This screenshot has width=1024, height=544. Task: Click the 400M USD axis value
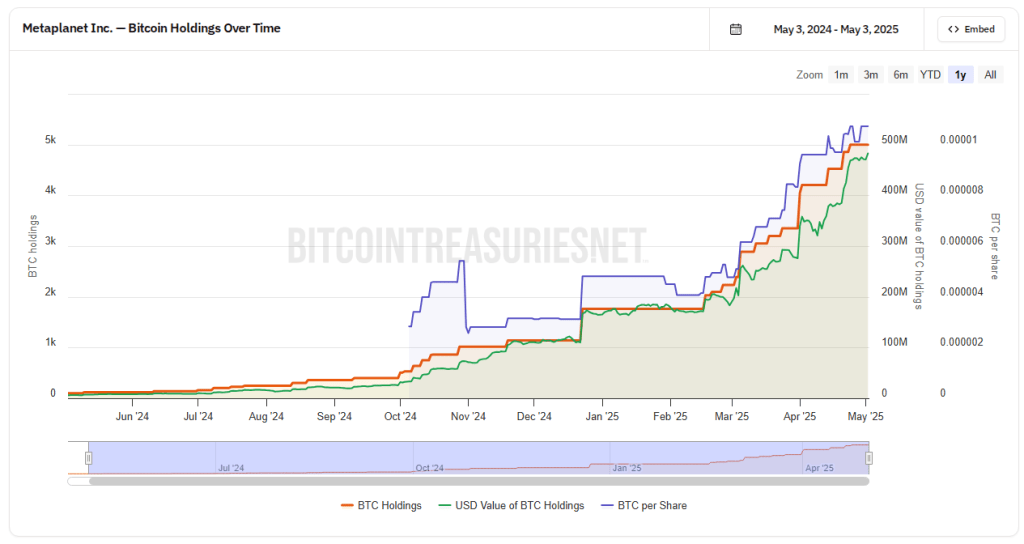point(895,190)
